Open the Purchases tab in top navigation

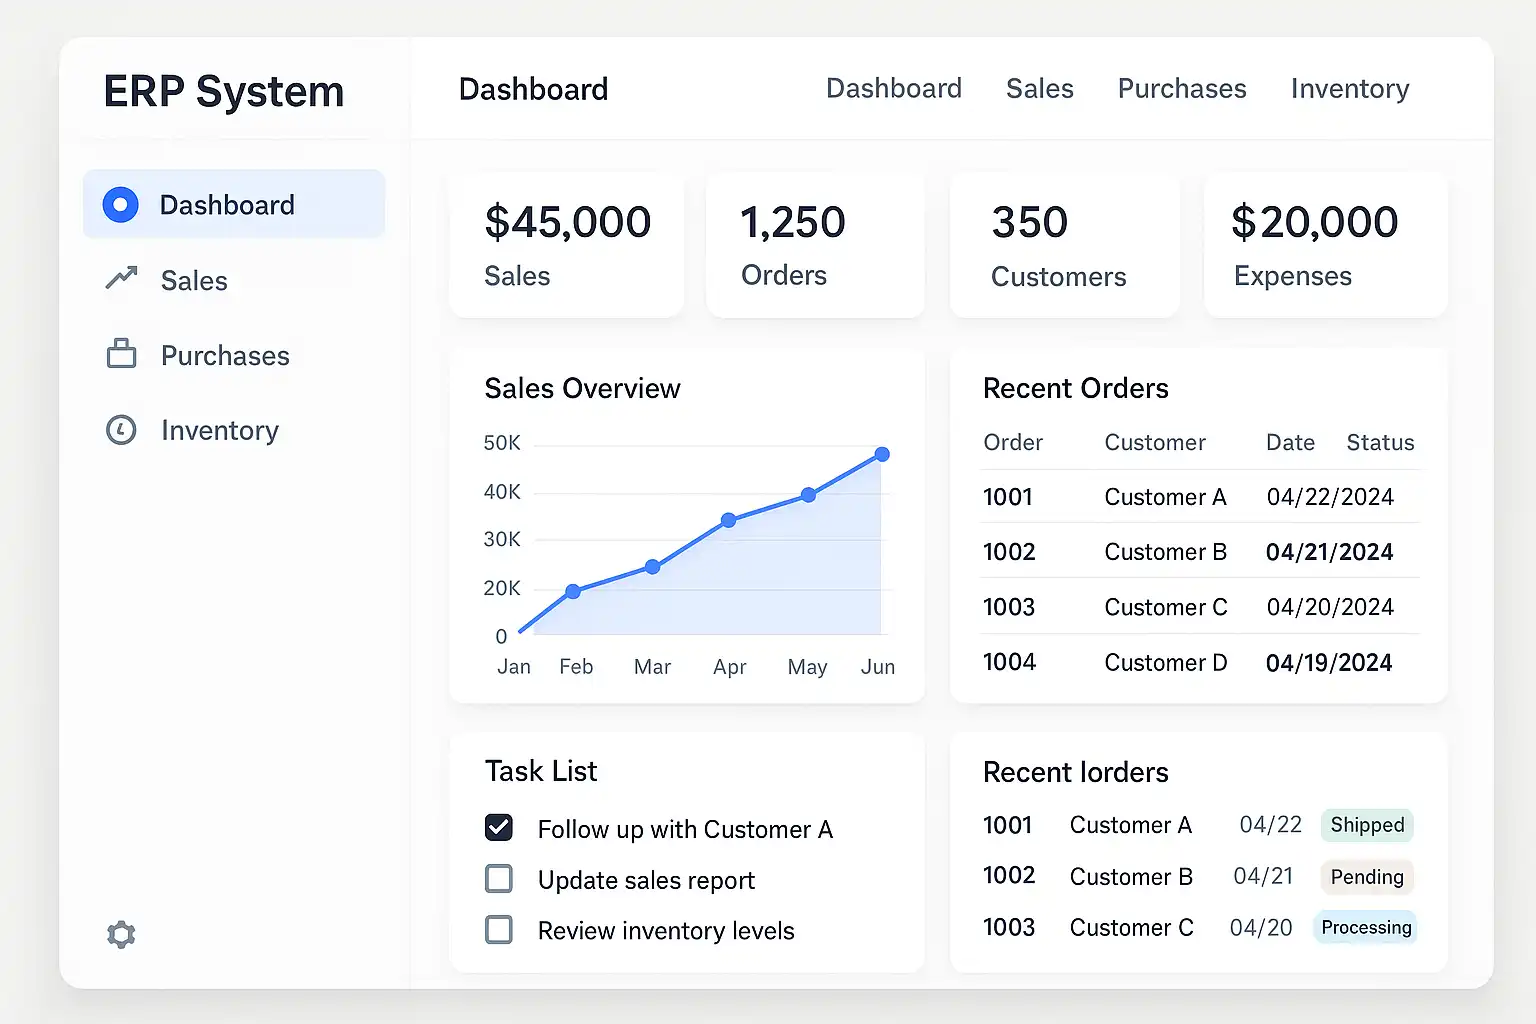click(1181, 89)
